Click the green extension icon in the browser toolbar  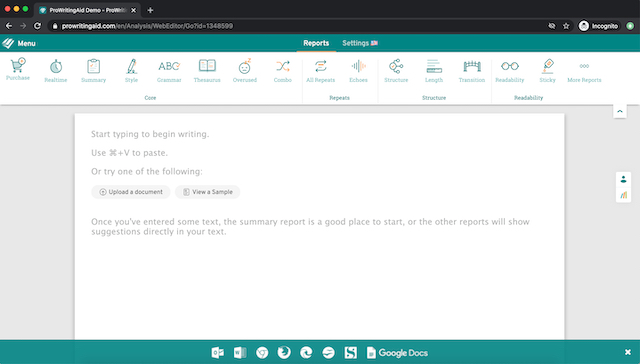click(x=630, y=26)
